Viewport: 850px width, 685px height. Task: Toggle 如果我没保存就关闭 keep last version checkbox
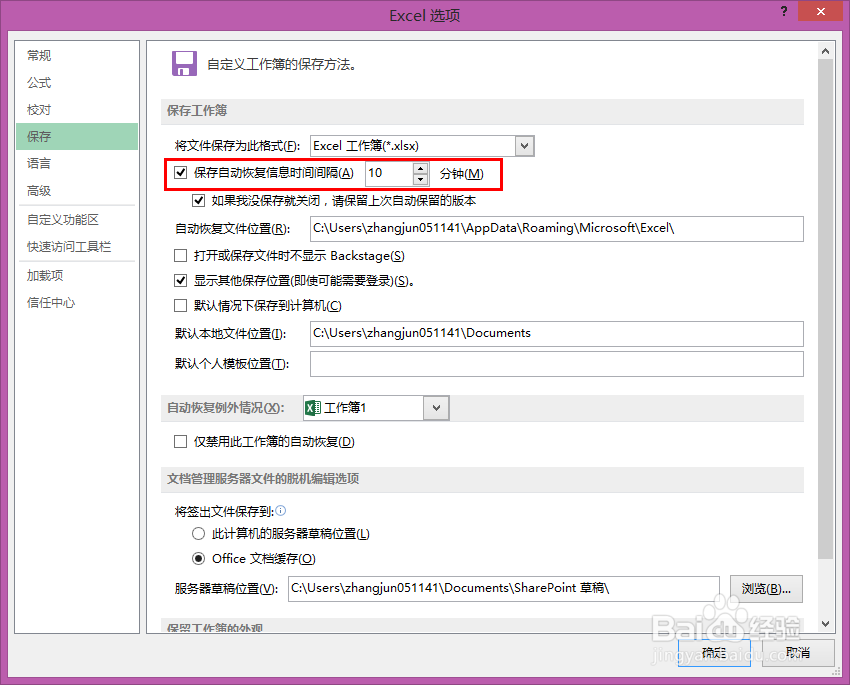(198, 201)
